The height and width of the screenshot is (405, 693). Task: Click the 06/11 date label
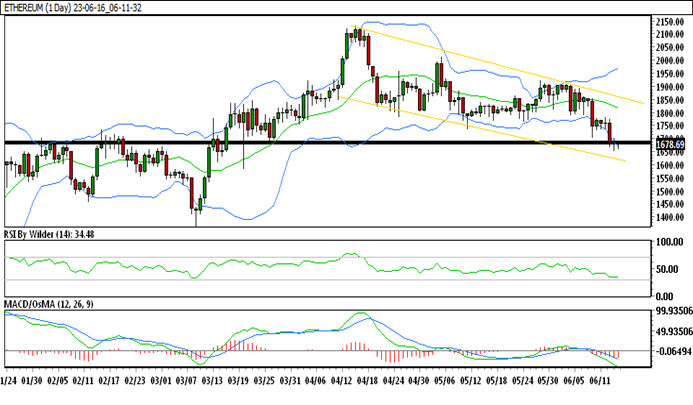(x=600, y=381)
